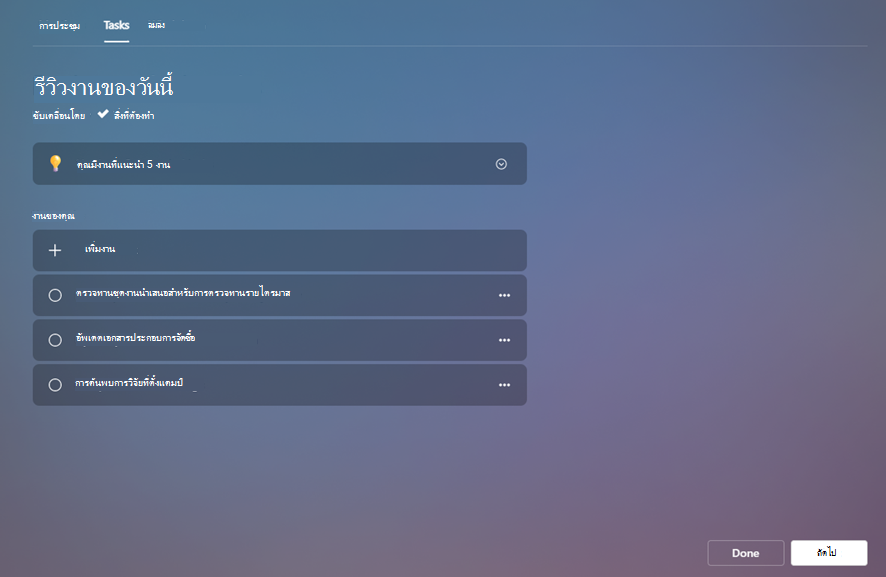Screen dimensions: 886x577
Task: Click the task text starting with การค้นพบการวิจัย
Action: click(x=129, y=383)
